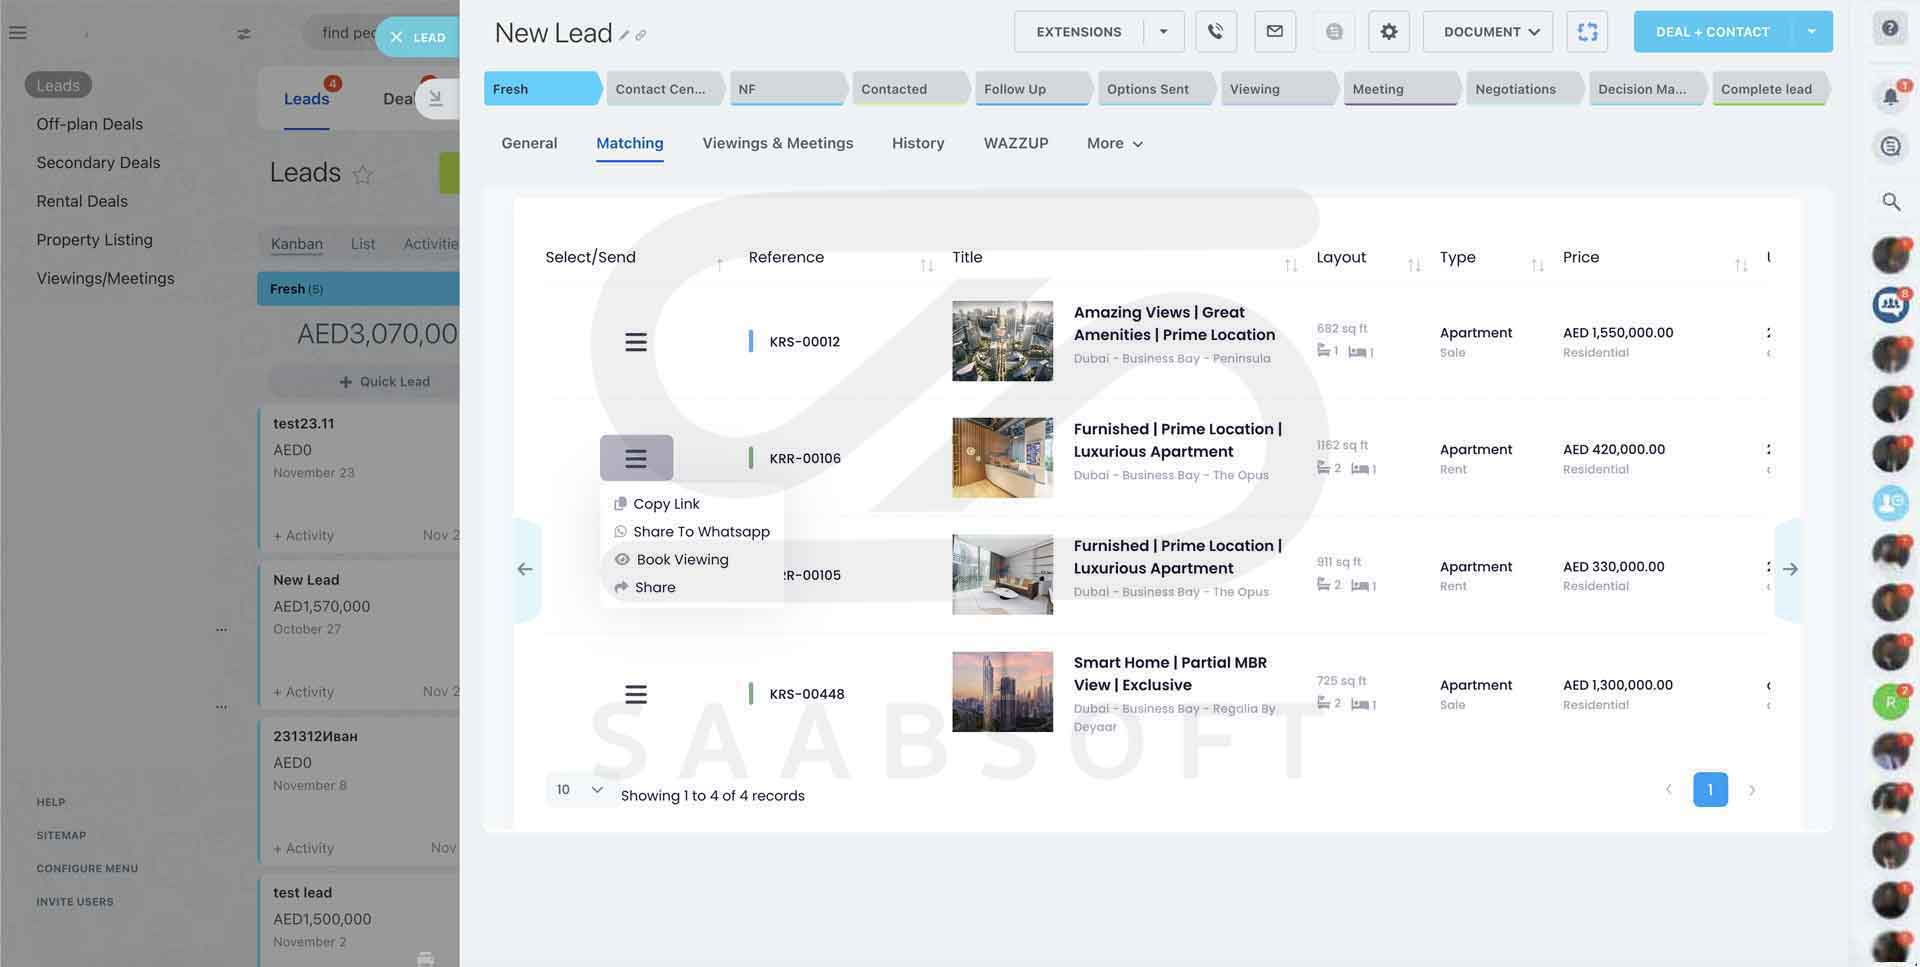1920x967 pixels.
Task: Click the KRR-00106 listing thumbnail
Action: 1002,458
